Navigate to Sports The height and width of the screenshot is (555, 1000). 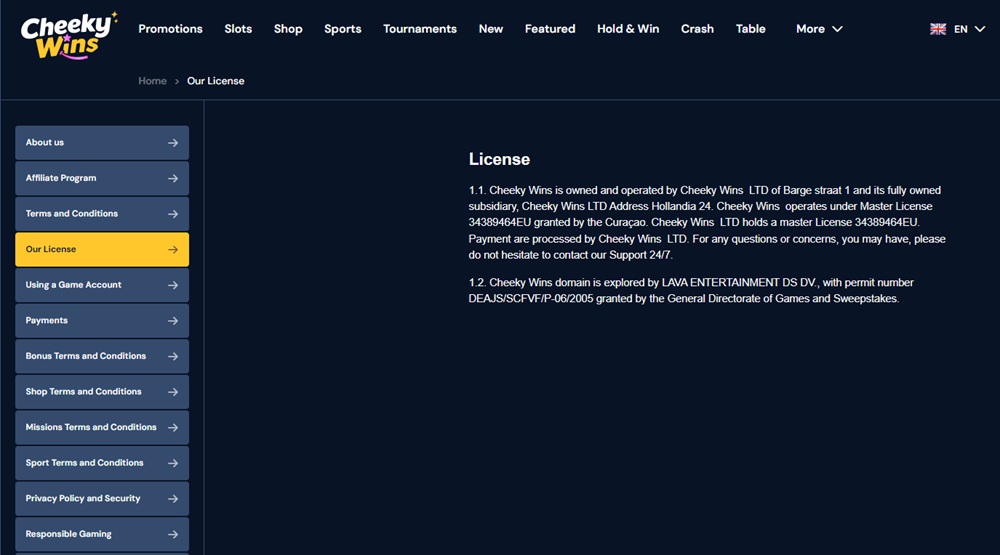coord(342,29)
